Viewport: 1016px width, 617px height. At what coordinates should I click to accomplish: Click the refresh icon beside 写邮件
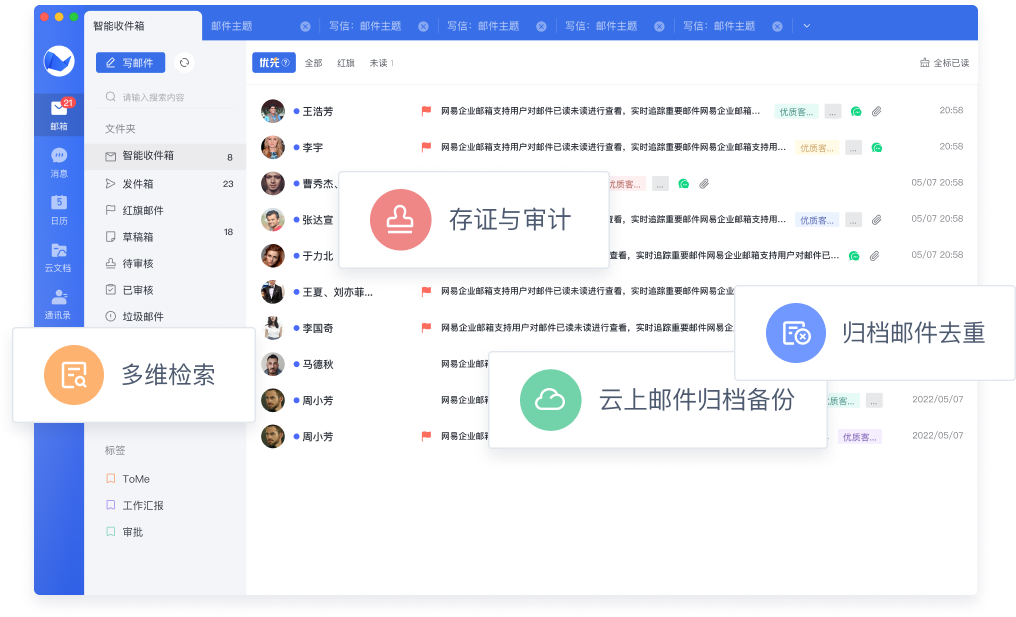(x=184, y=63)
